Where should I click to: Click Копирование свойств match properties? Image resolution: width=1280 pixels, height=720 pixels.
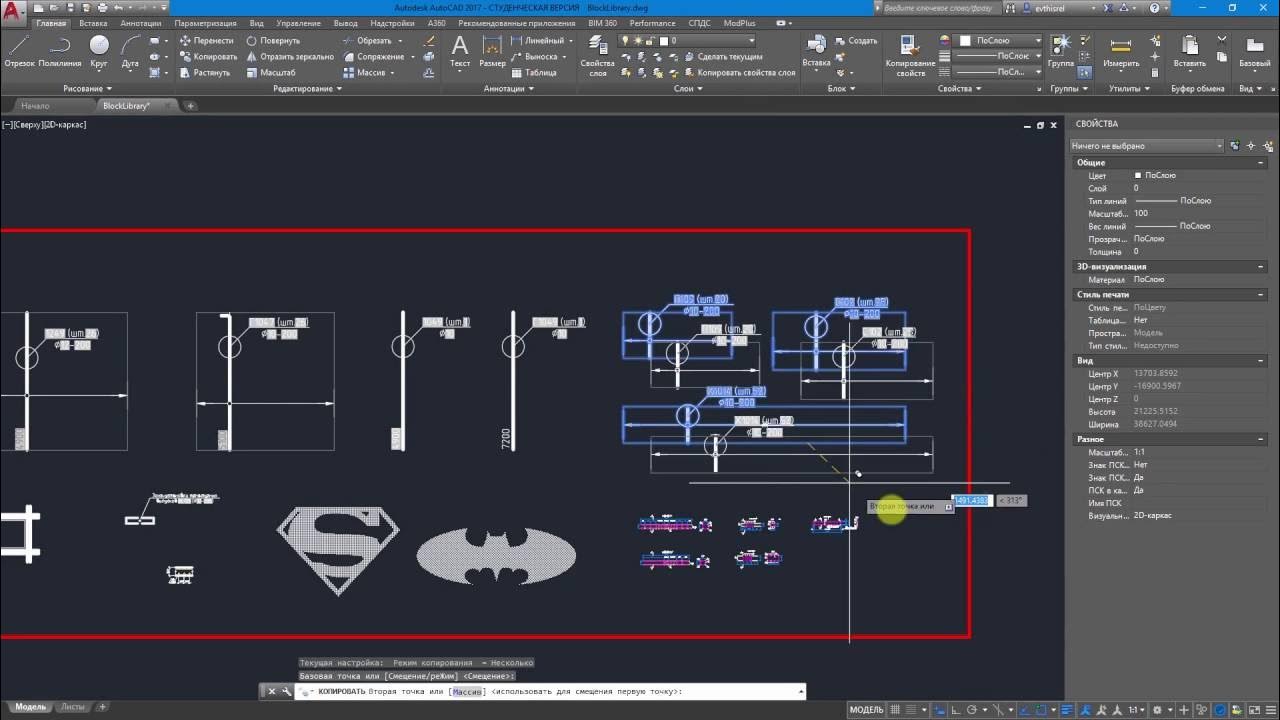[x=910, y=56]
